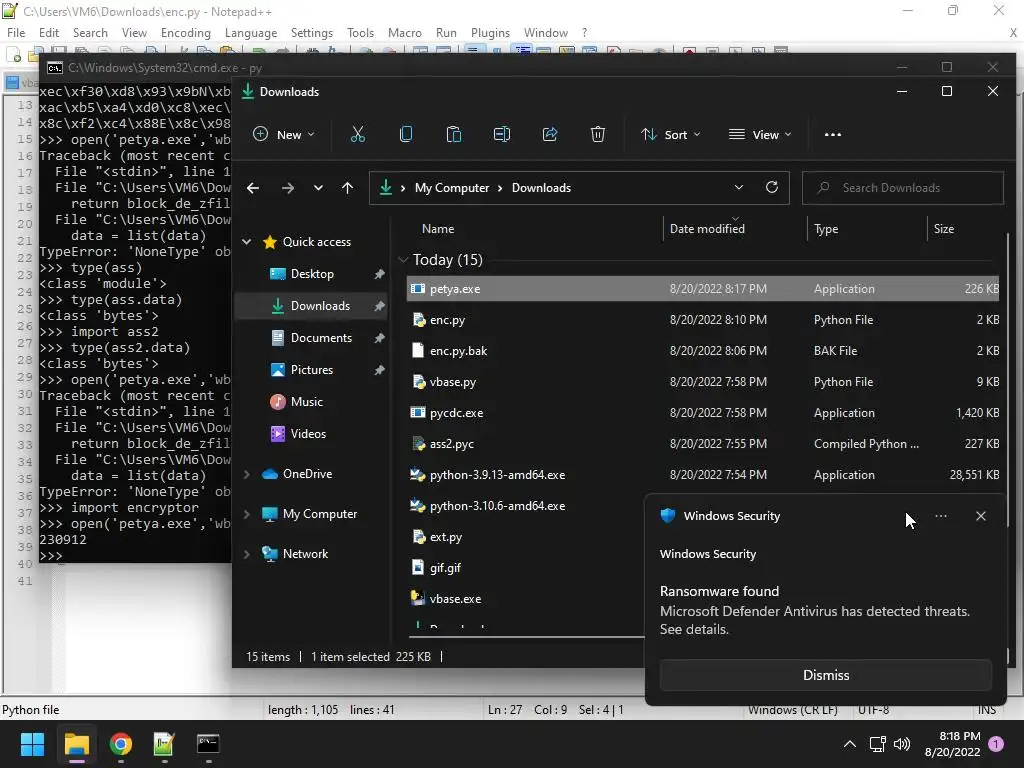
Task: Open the View dropdown menu
Action: click(x=760, y=135)
